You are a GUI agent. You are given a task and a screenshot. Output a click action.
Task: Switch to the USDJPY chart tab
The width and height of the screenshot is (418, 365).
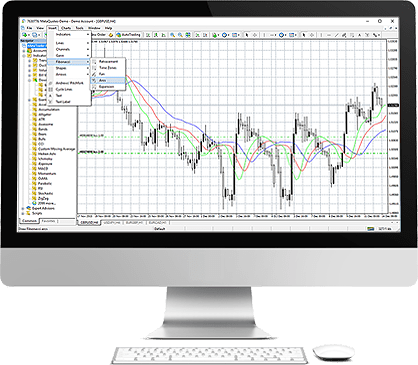(112, 222)
